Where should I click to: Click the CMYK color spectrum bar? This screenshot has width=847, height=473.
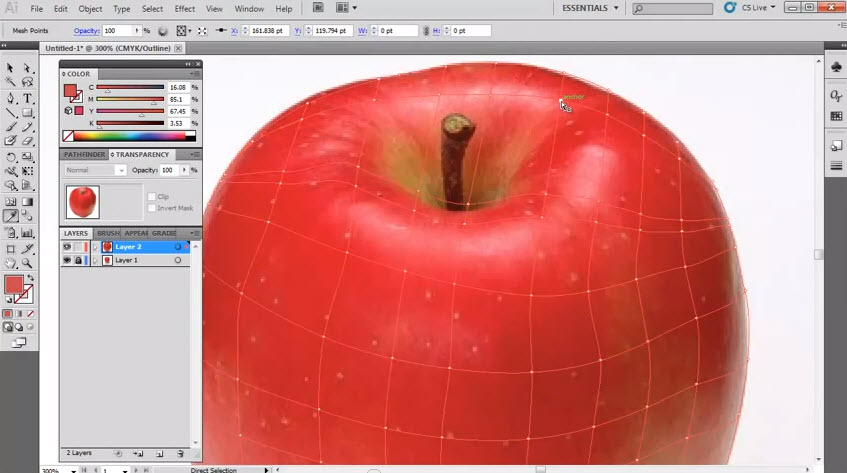point(135,136)
